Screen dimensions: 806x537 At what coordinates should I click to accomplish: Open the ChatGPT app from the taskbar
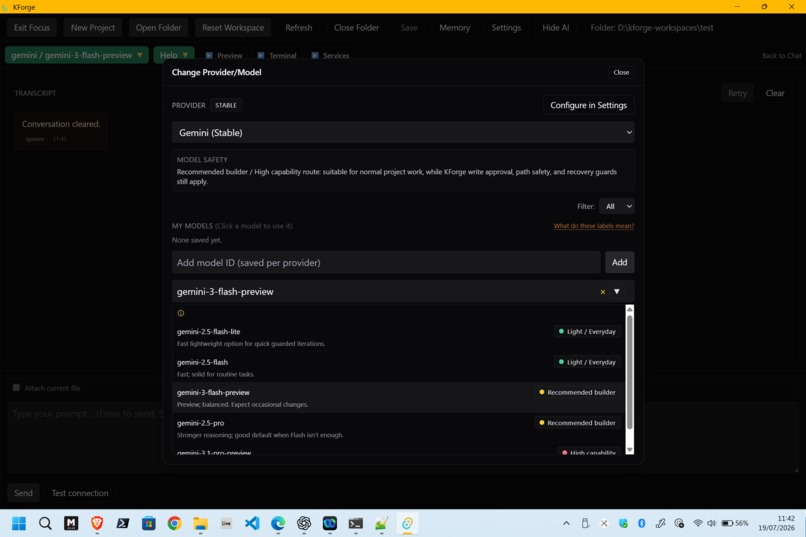(x=304, y=523)
